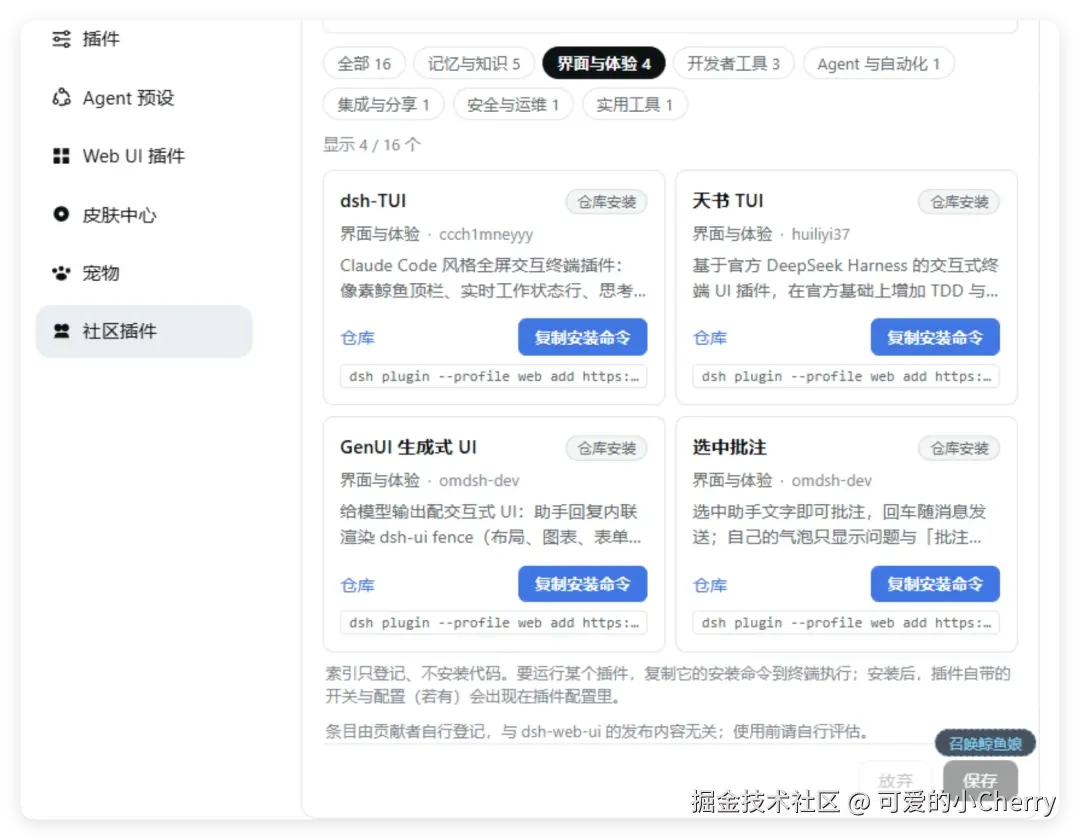Click the 召唤鲸鱼娘 floating button
Screen dimensions: 1080x840
pyautogui.click(x=985, y=744)
